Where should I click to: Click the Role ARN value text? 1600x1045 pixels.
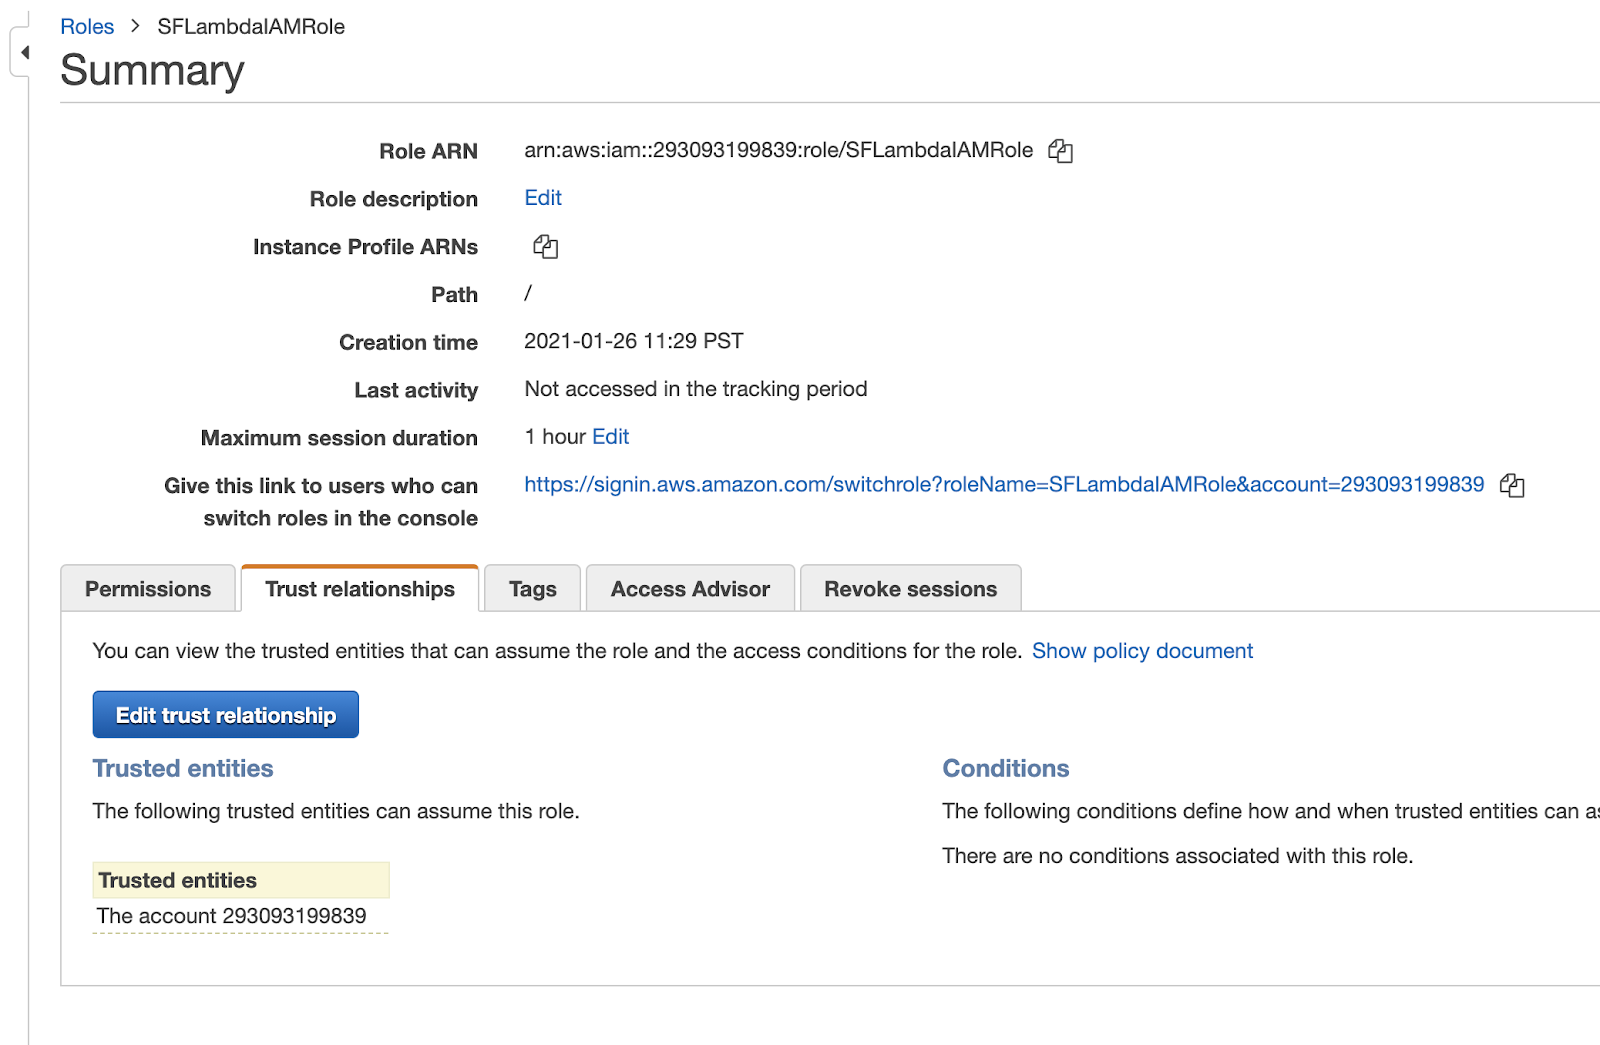point(778,150)
